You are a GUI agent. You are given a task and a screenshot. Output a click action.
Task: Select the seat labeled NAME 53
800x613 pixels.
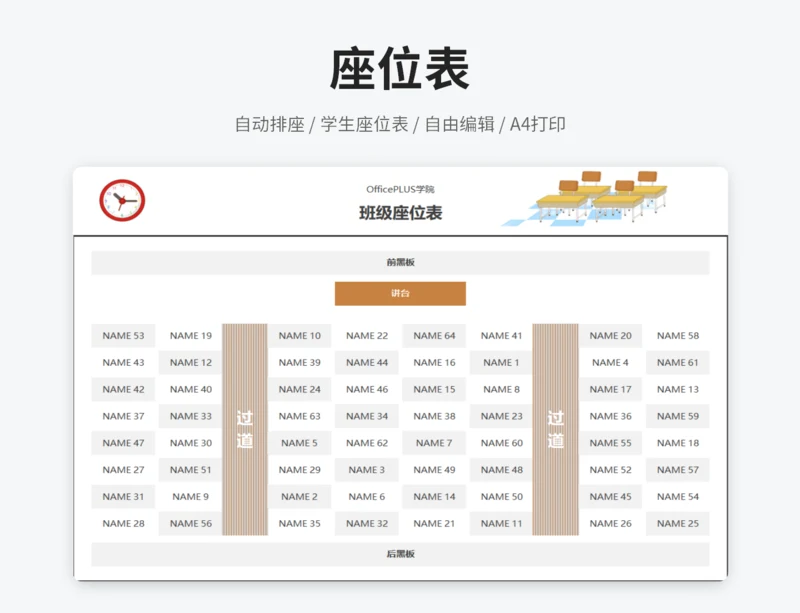122,336
